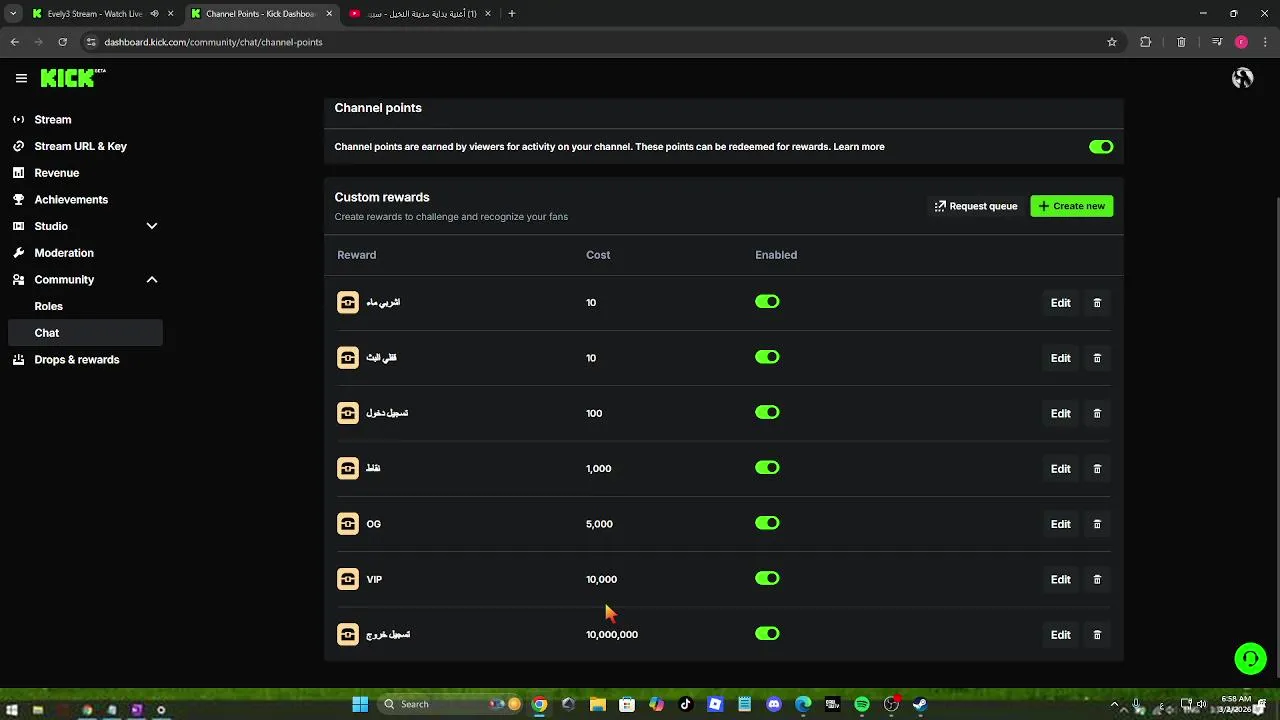Delete the OG reward with its trash icon

1097,524
